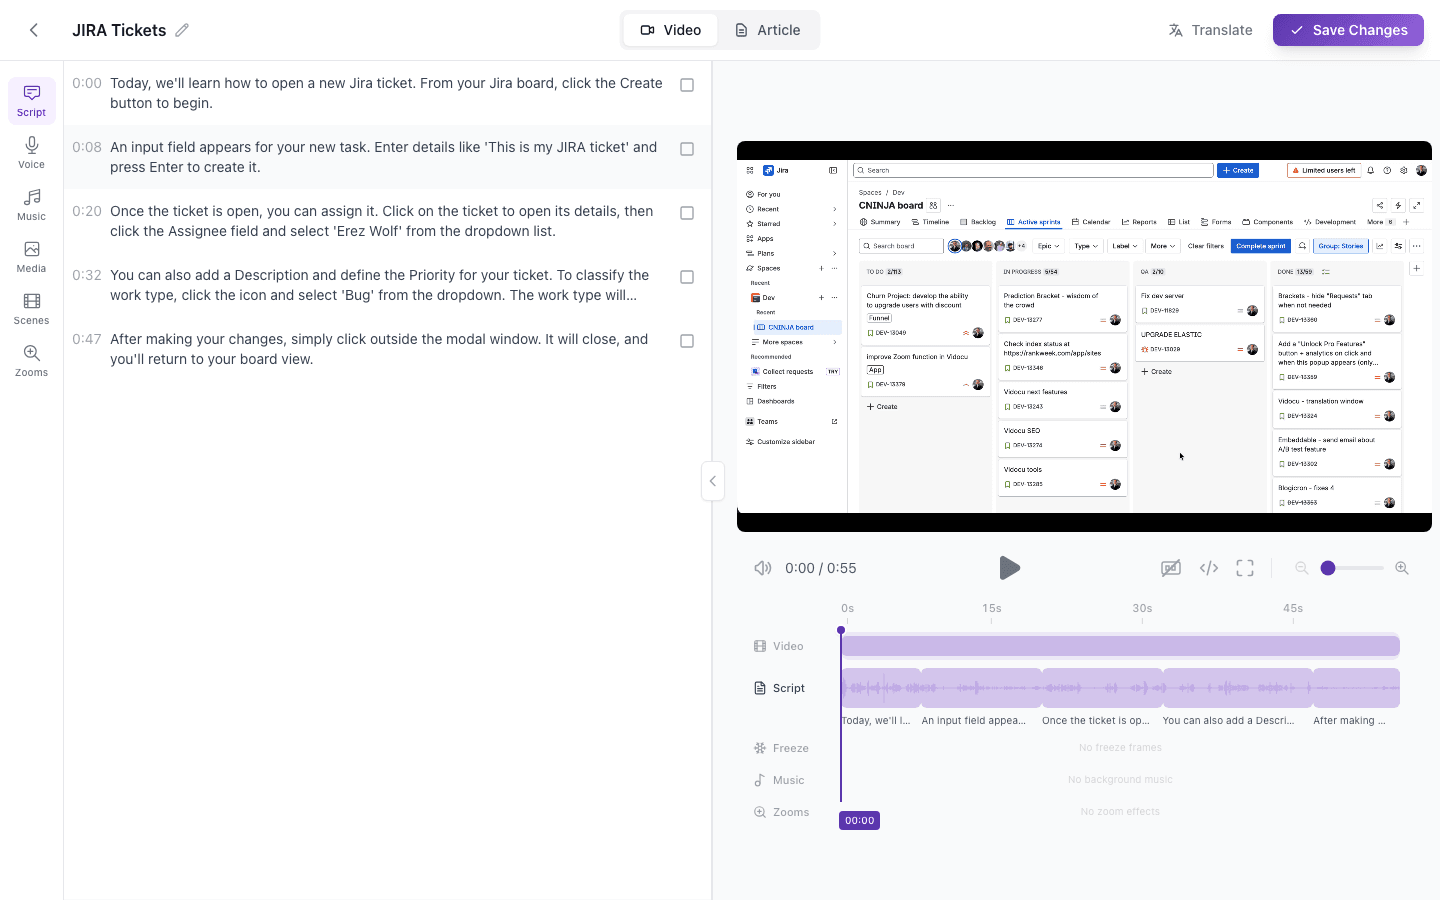Switch to the Article tab
Screen dimensions: 1440x900
pos(767,30)
